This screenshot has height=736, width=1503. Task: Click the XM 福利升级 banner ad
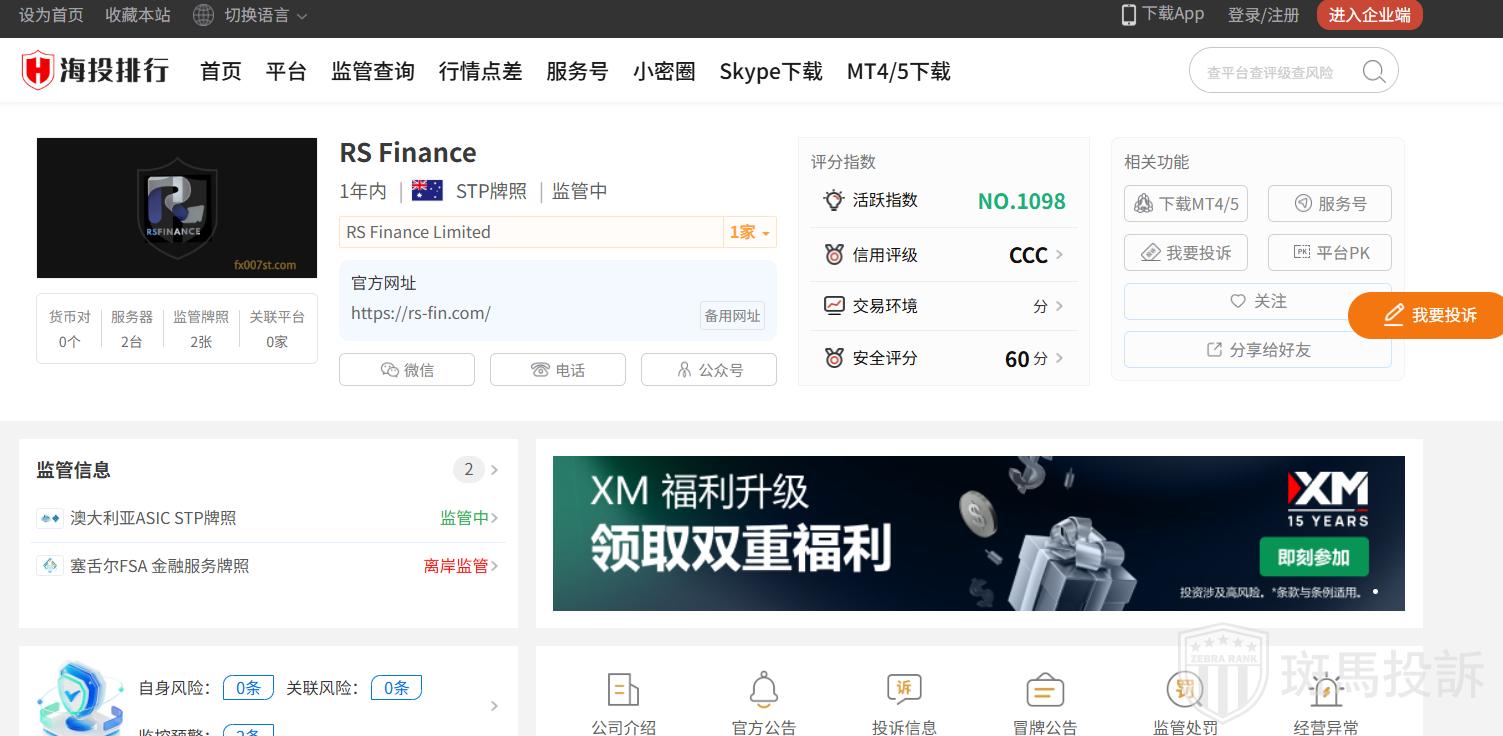[x=978, y=533]
